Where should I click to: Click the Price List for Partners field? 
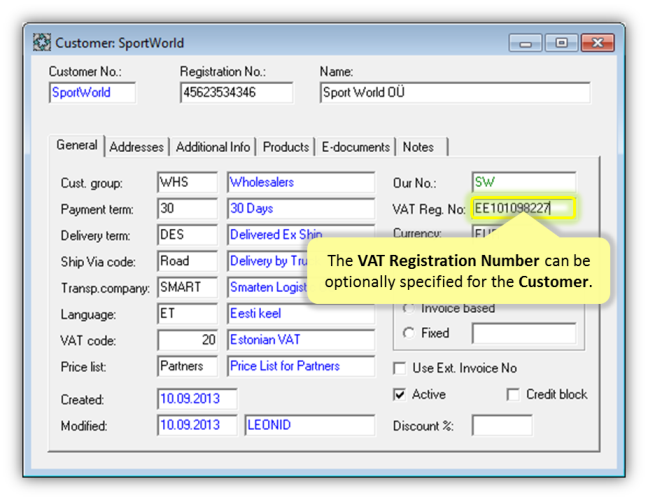301,366
